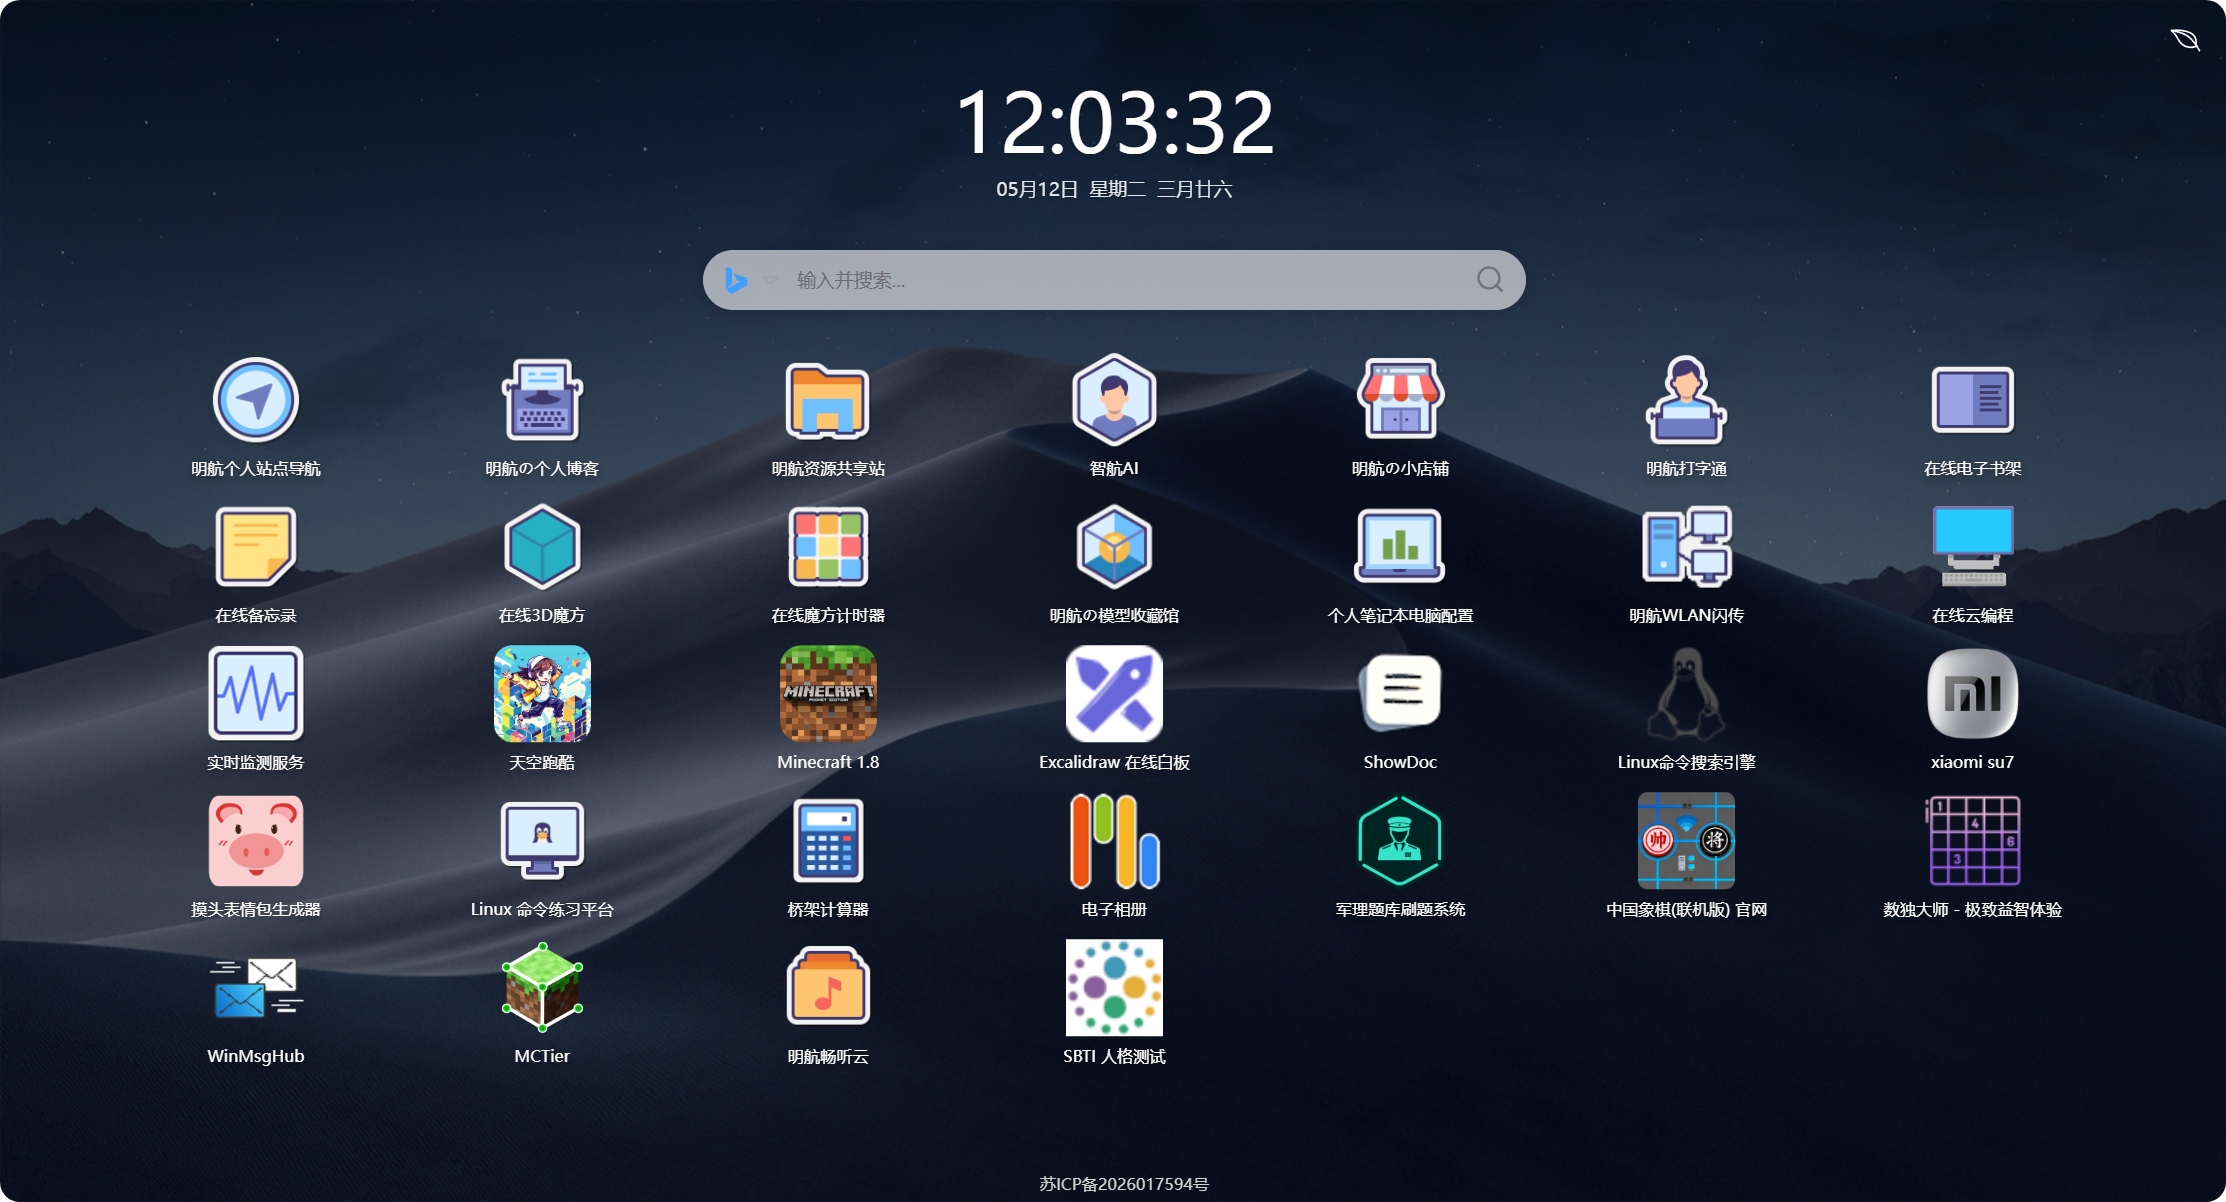This screenshot has height=1202, width=2226.
Task: Open the 在线电子书架 icon
Action: pyautogui.click(x=1972, y=400)
